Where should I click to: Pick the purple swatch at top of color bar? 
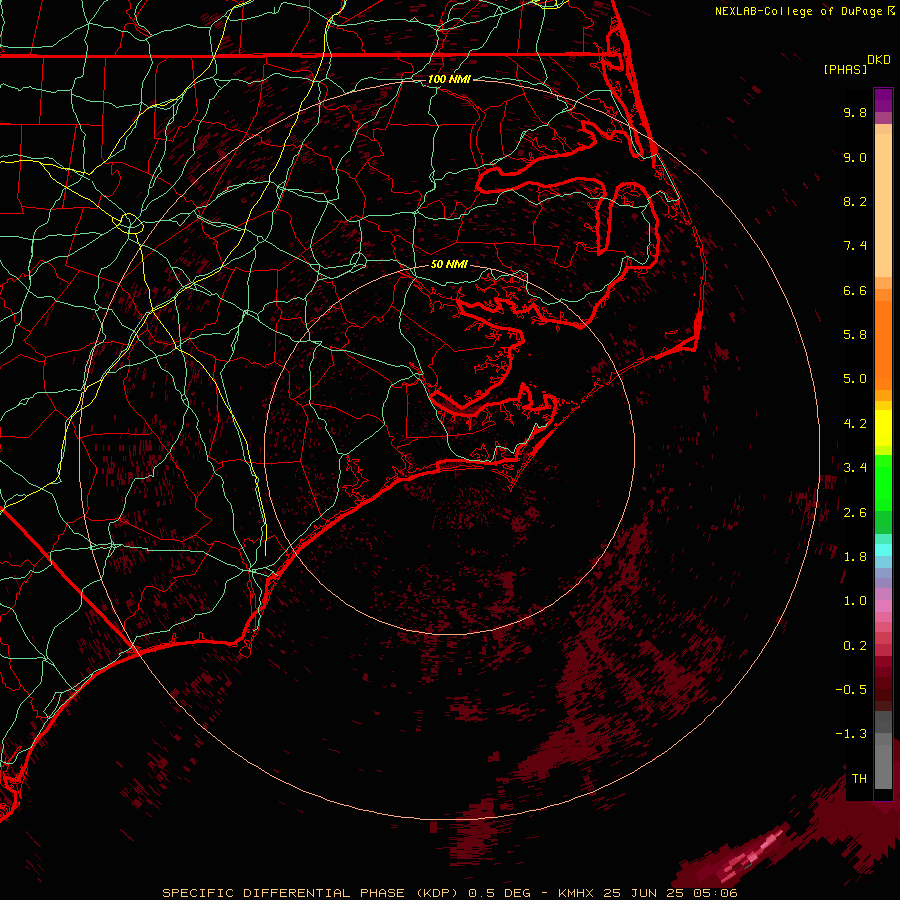[883, 100]
